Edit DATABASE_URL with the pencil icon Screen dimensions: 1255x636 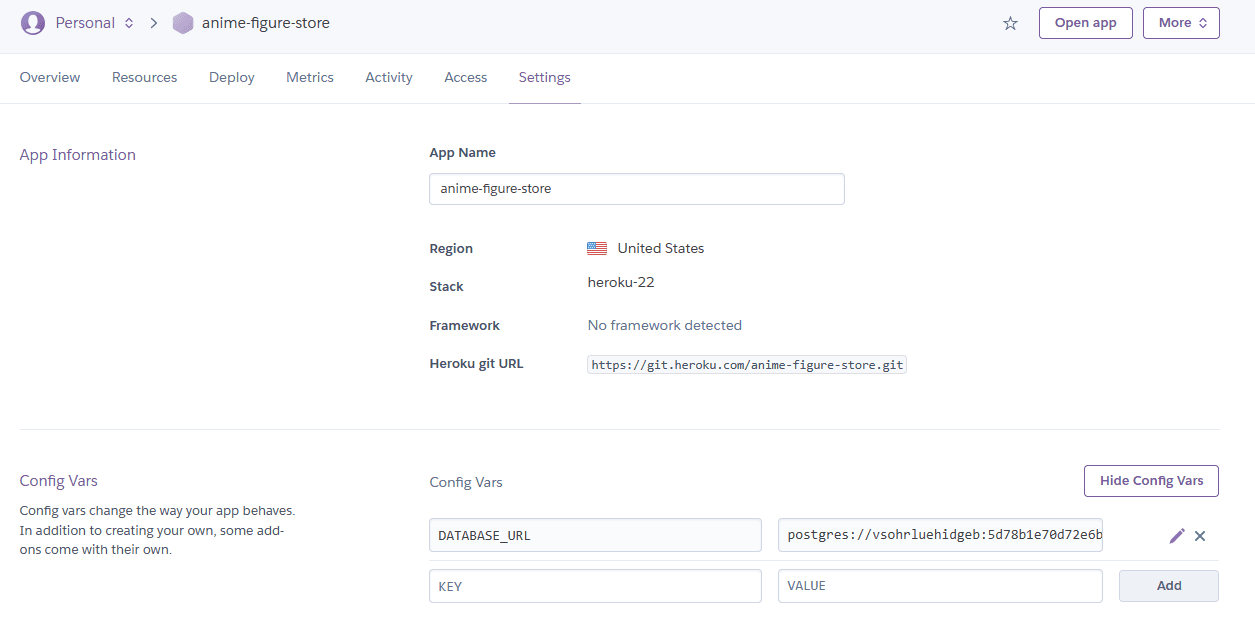click(x=1176, y=536)
